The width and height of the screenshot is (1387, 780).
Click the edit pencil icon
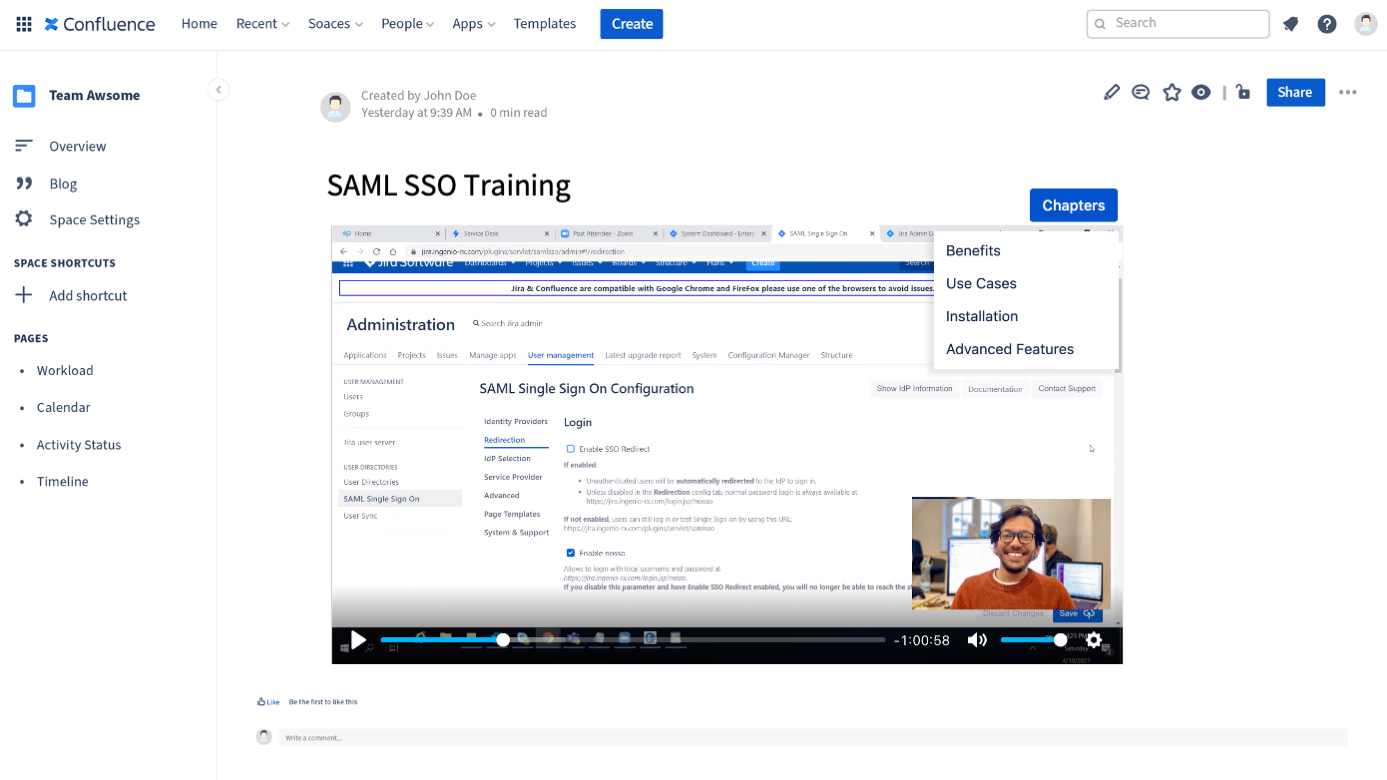click(x=1111, y=92)
